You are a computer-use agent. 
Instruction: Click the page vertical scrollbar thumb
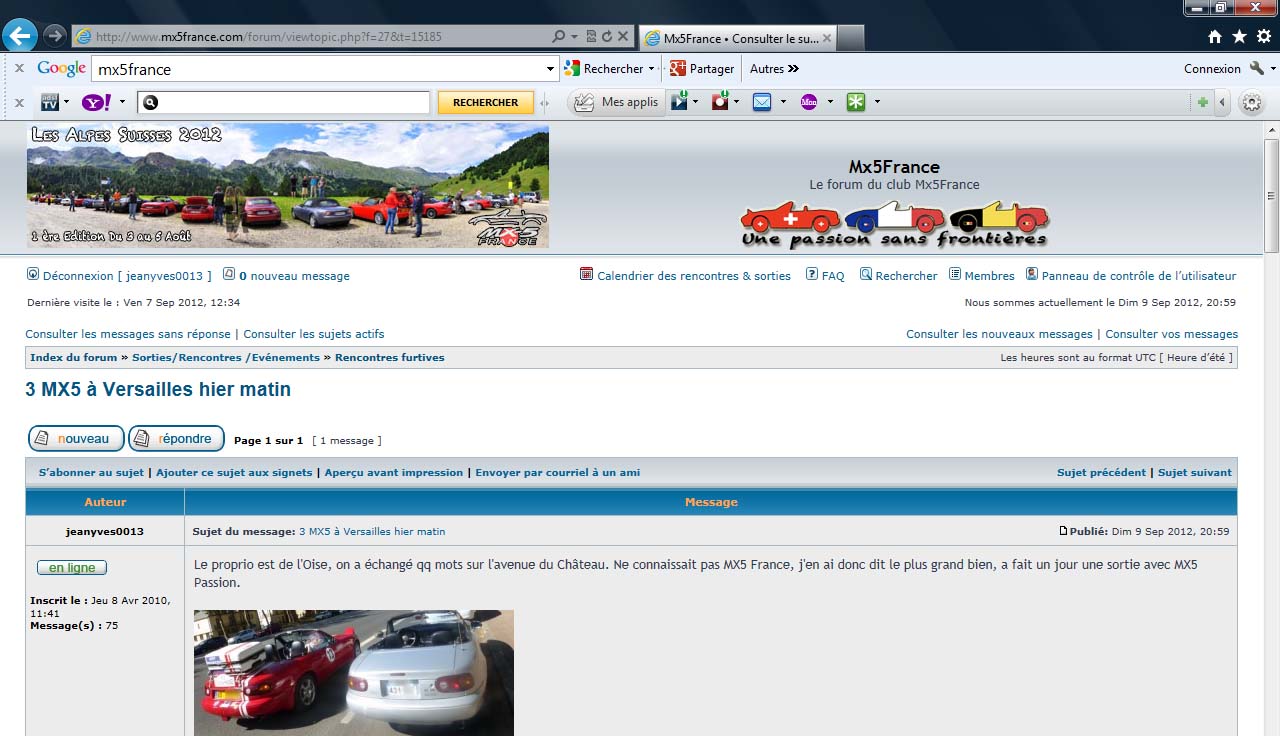(x=1271, y=196)
